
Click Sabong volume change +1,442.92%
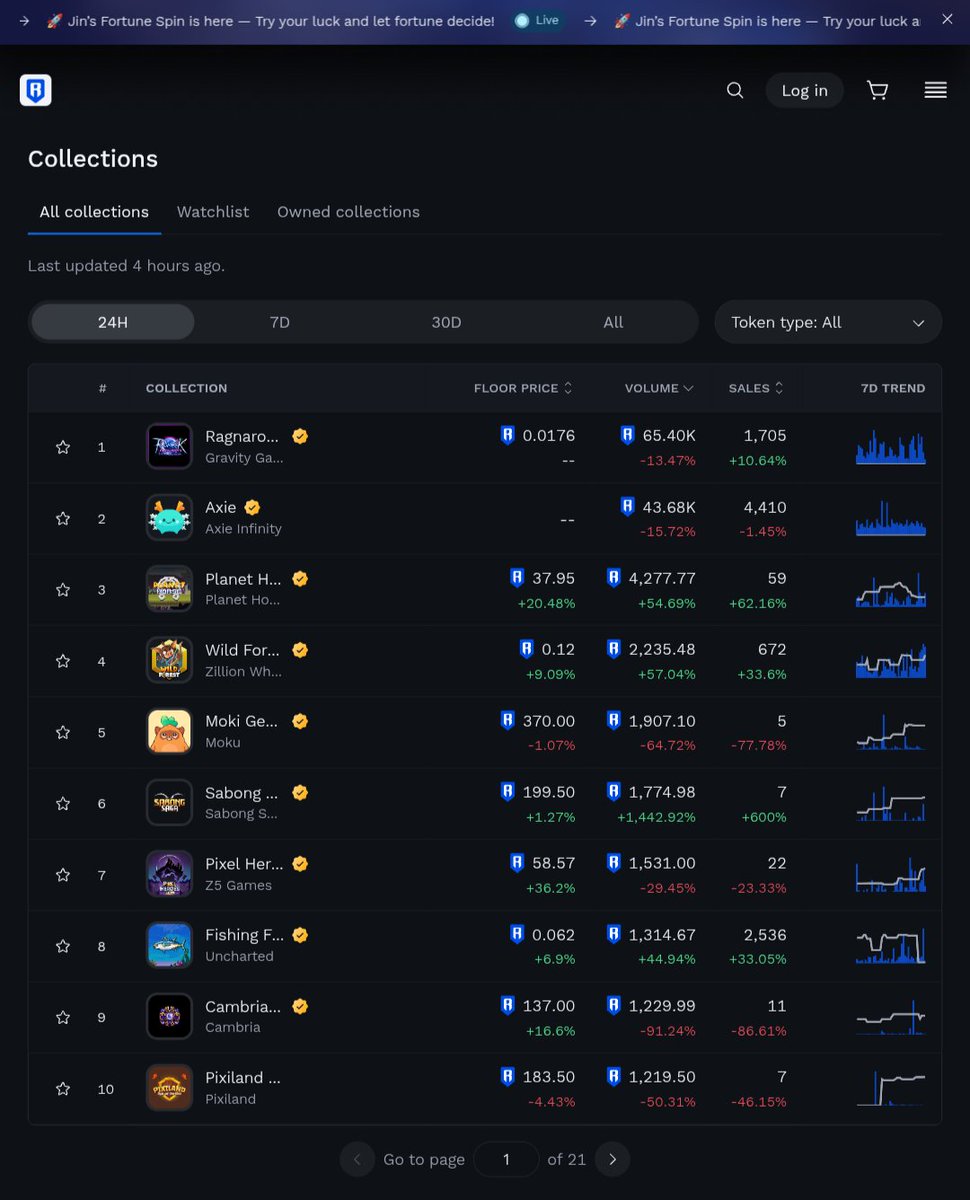pos(656,817)
